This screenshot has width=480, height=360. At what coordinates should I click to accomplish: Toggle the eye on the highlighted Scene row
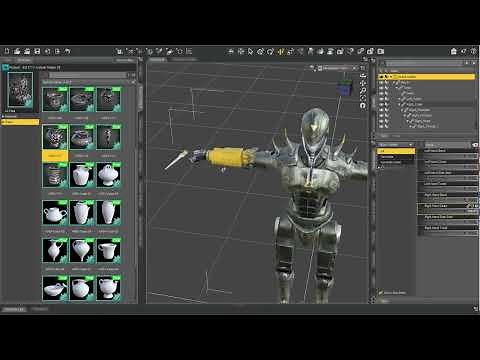(381, 77)
